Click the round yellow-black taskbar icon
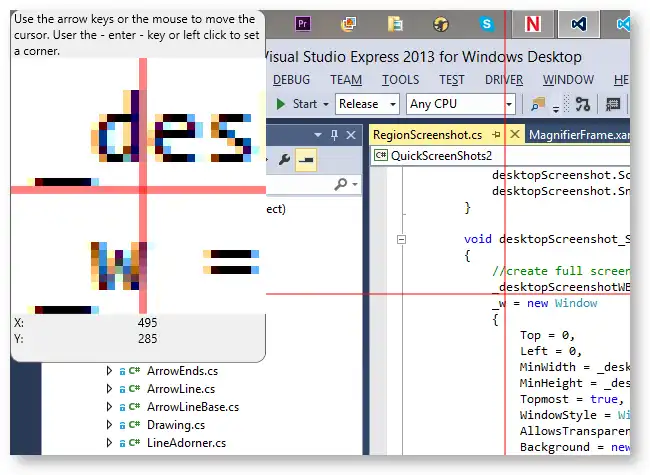 point(441,24)
